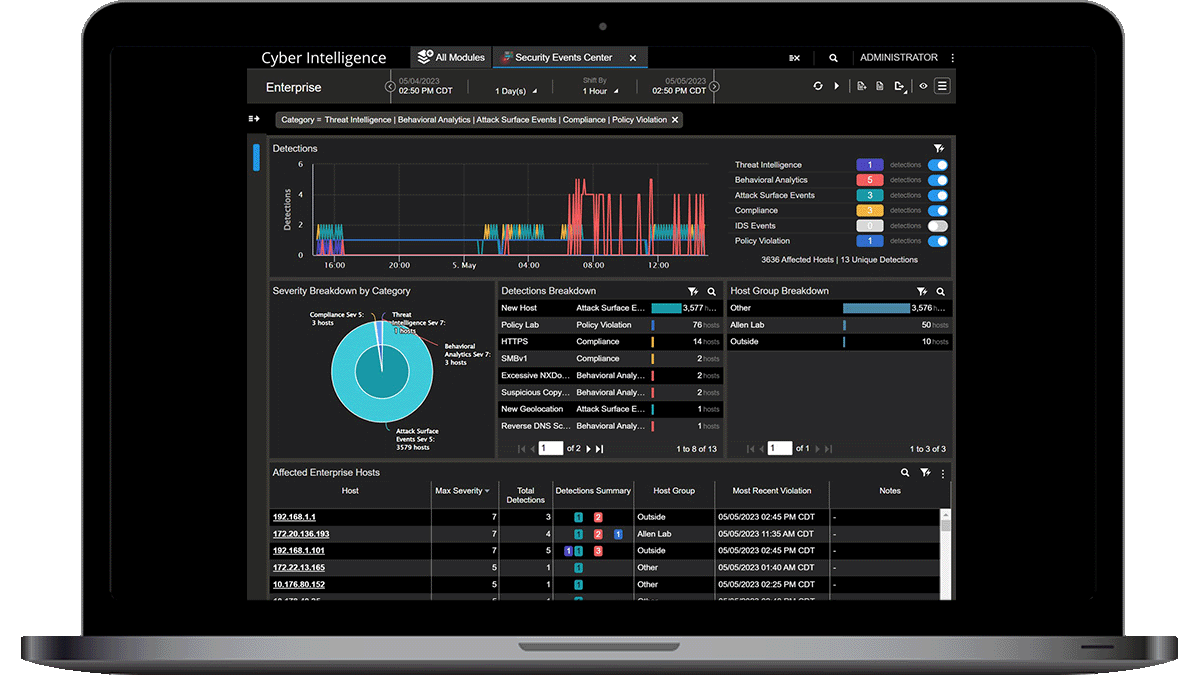This screenshot has height=675, width=1200.
Task: Open host link 192.168.1.1
Action: coord(294,517)
